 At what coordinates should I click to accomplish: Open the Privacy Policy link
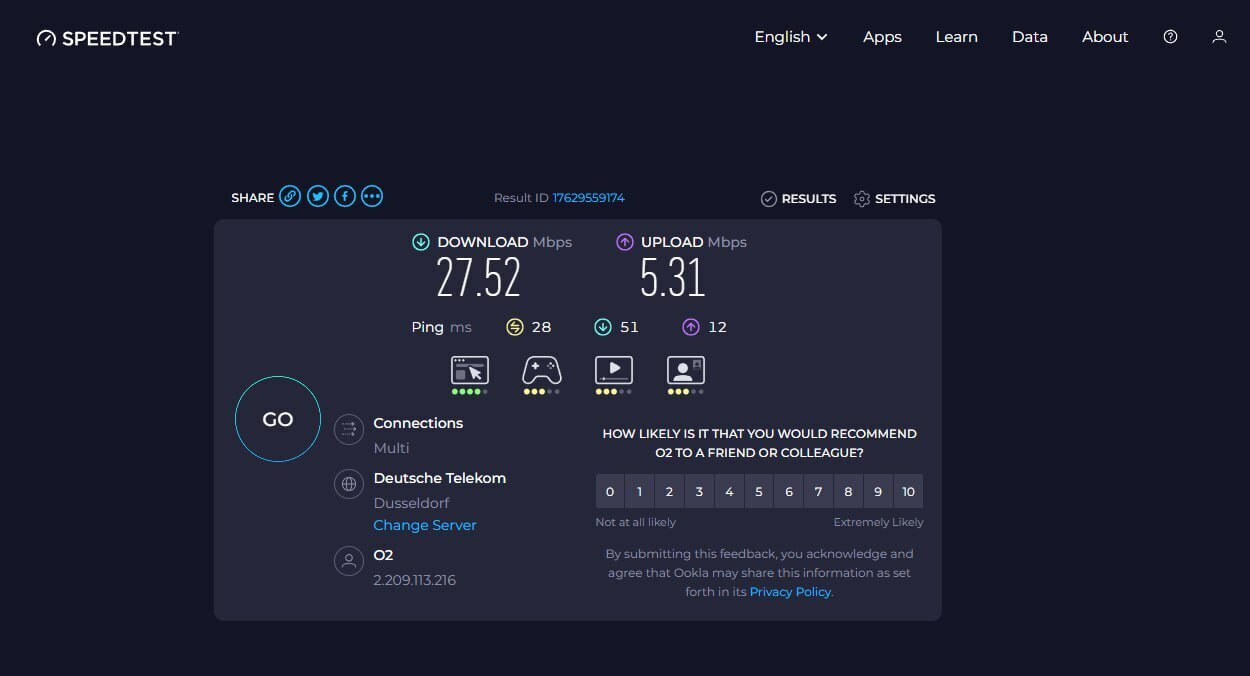(x=790, y=592)
